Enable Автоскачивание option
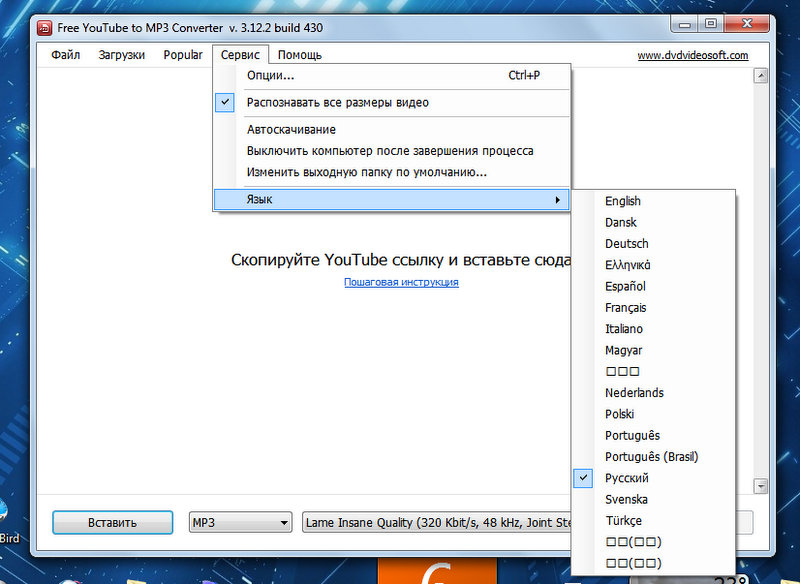Viewport: 800px width, 584px height. 392,130
